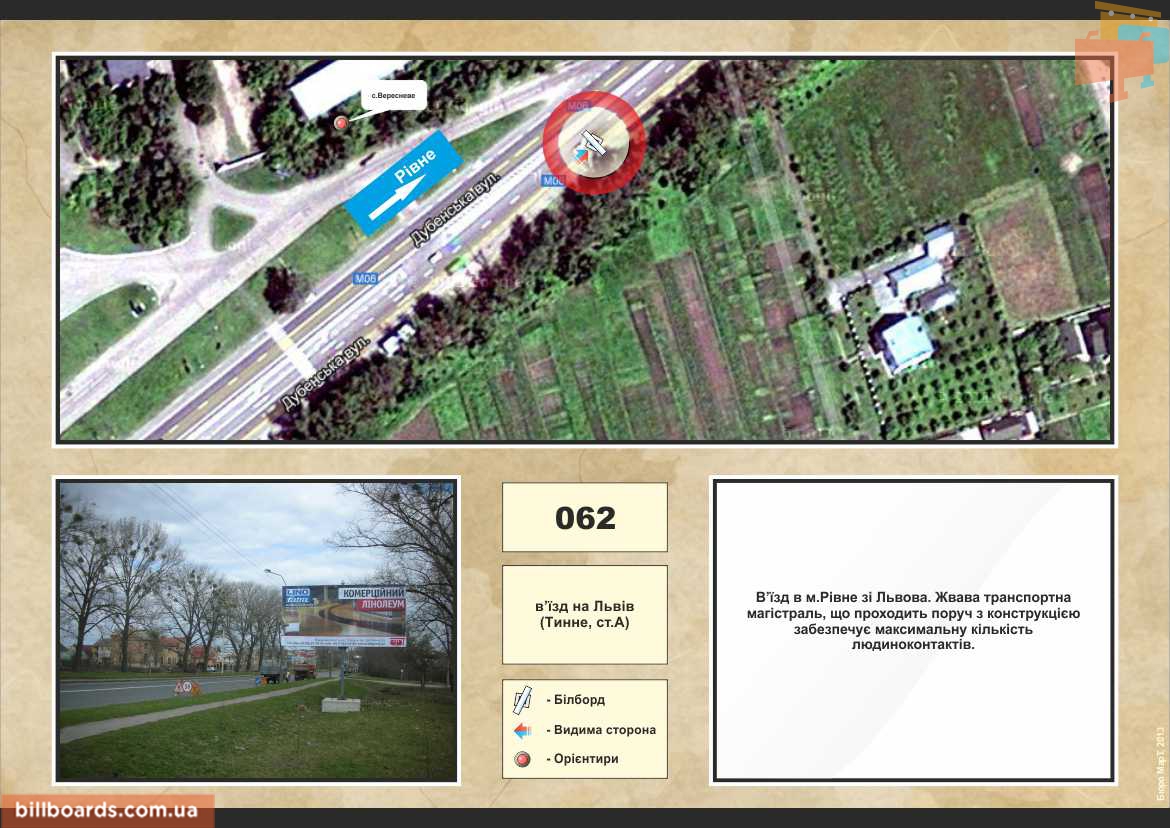Open the billboard street photo thumbnail
1170x828 pixels.
257,631
